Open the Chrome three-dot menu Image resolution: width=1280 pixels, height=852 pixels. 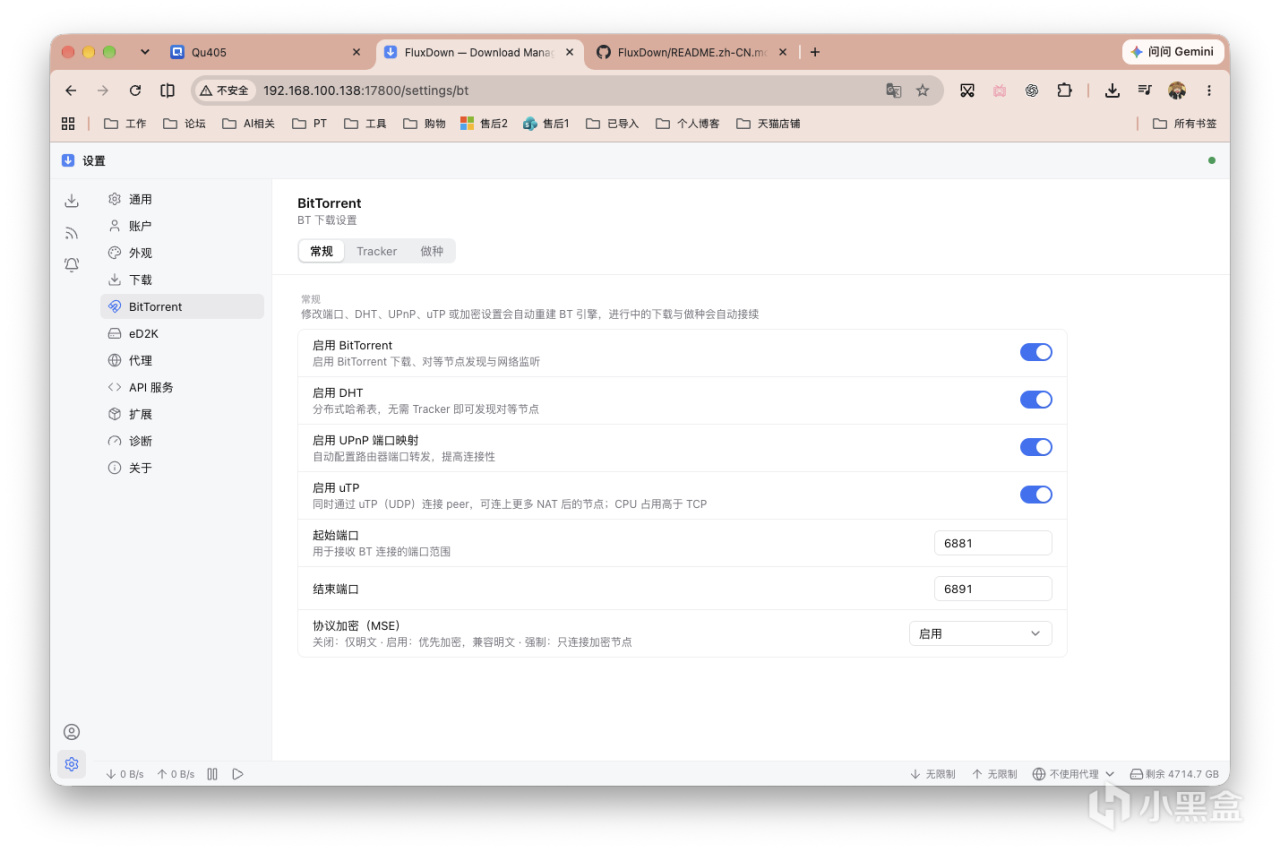point(1209,90)
